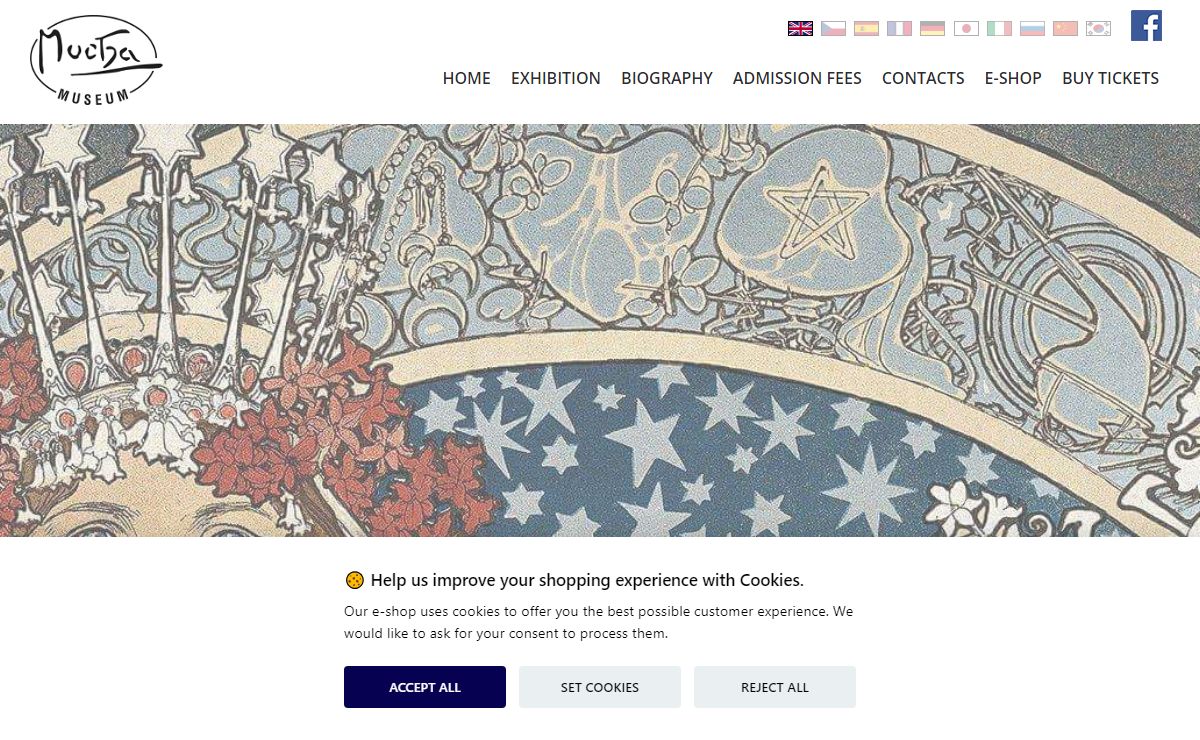Image resolution: width=1200 pixels, height=740 pixels.
Task: Select the German flag language
Action: 932,28
